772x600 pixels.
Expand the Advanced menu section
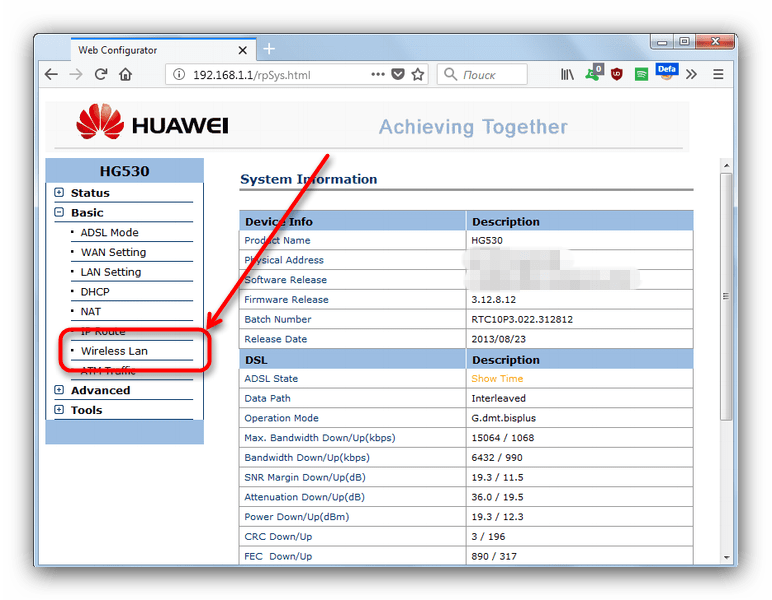pos(59,390)
